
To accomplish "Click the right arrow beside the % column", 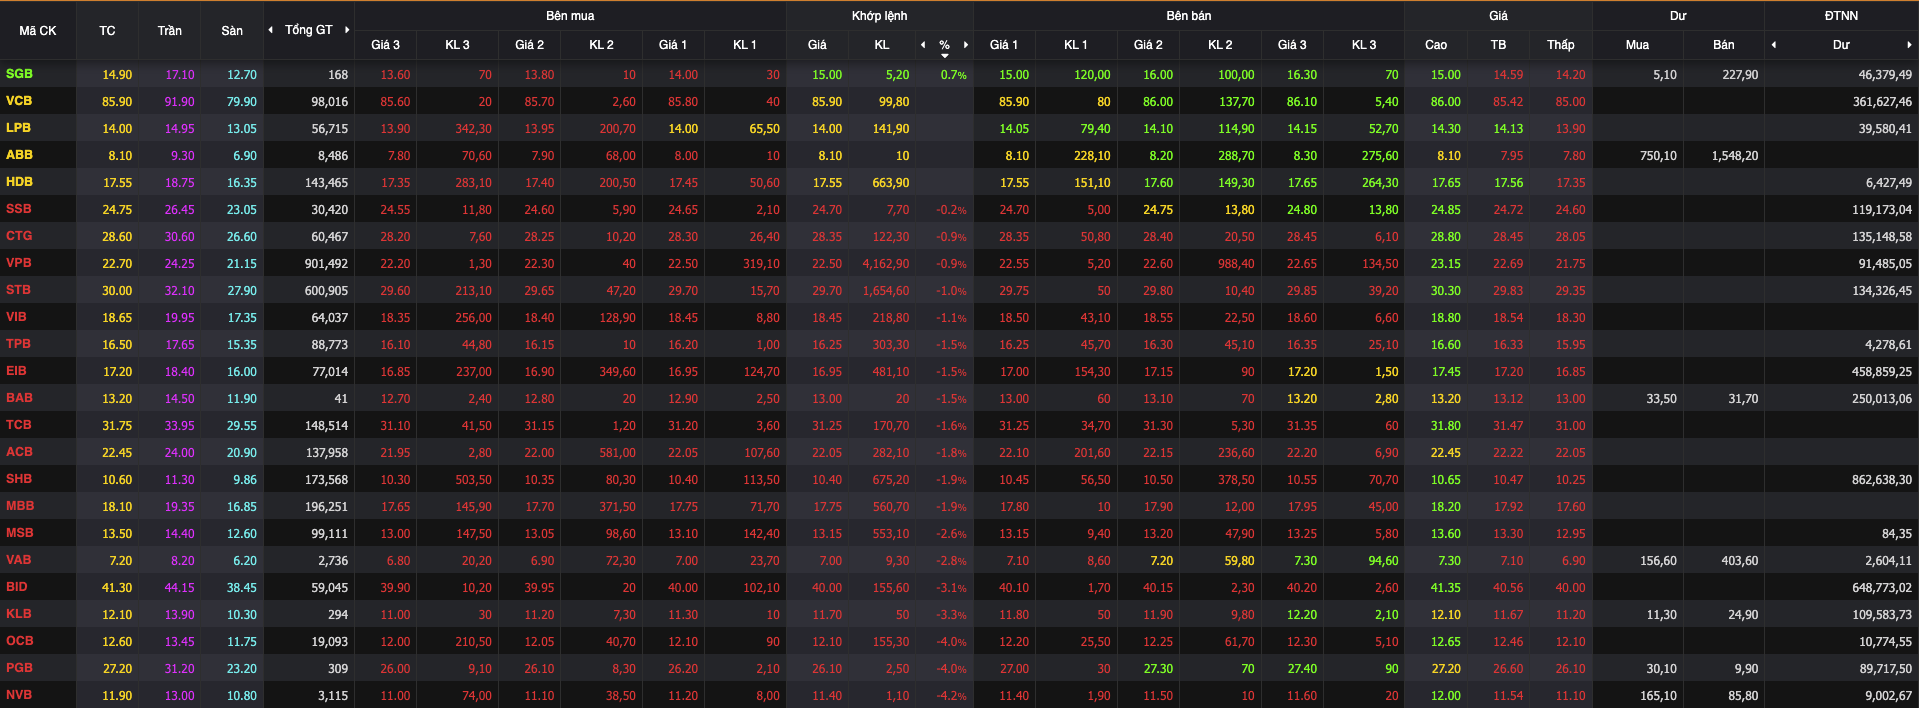I will (x=966, y=45).
